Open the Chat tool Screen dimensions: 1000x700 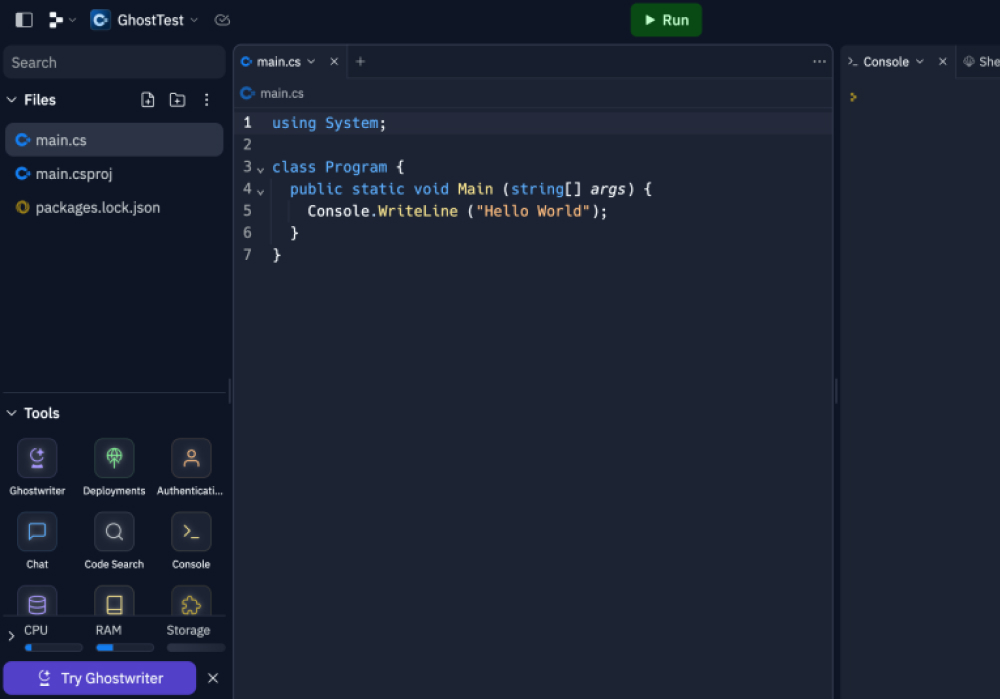tap(37, 532)
